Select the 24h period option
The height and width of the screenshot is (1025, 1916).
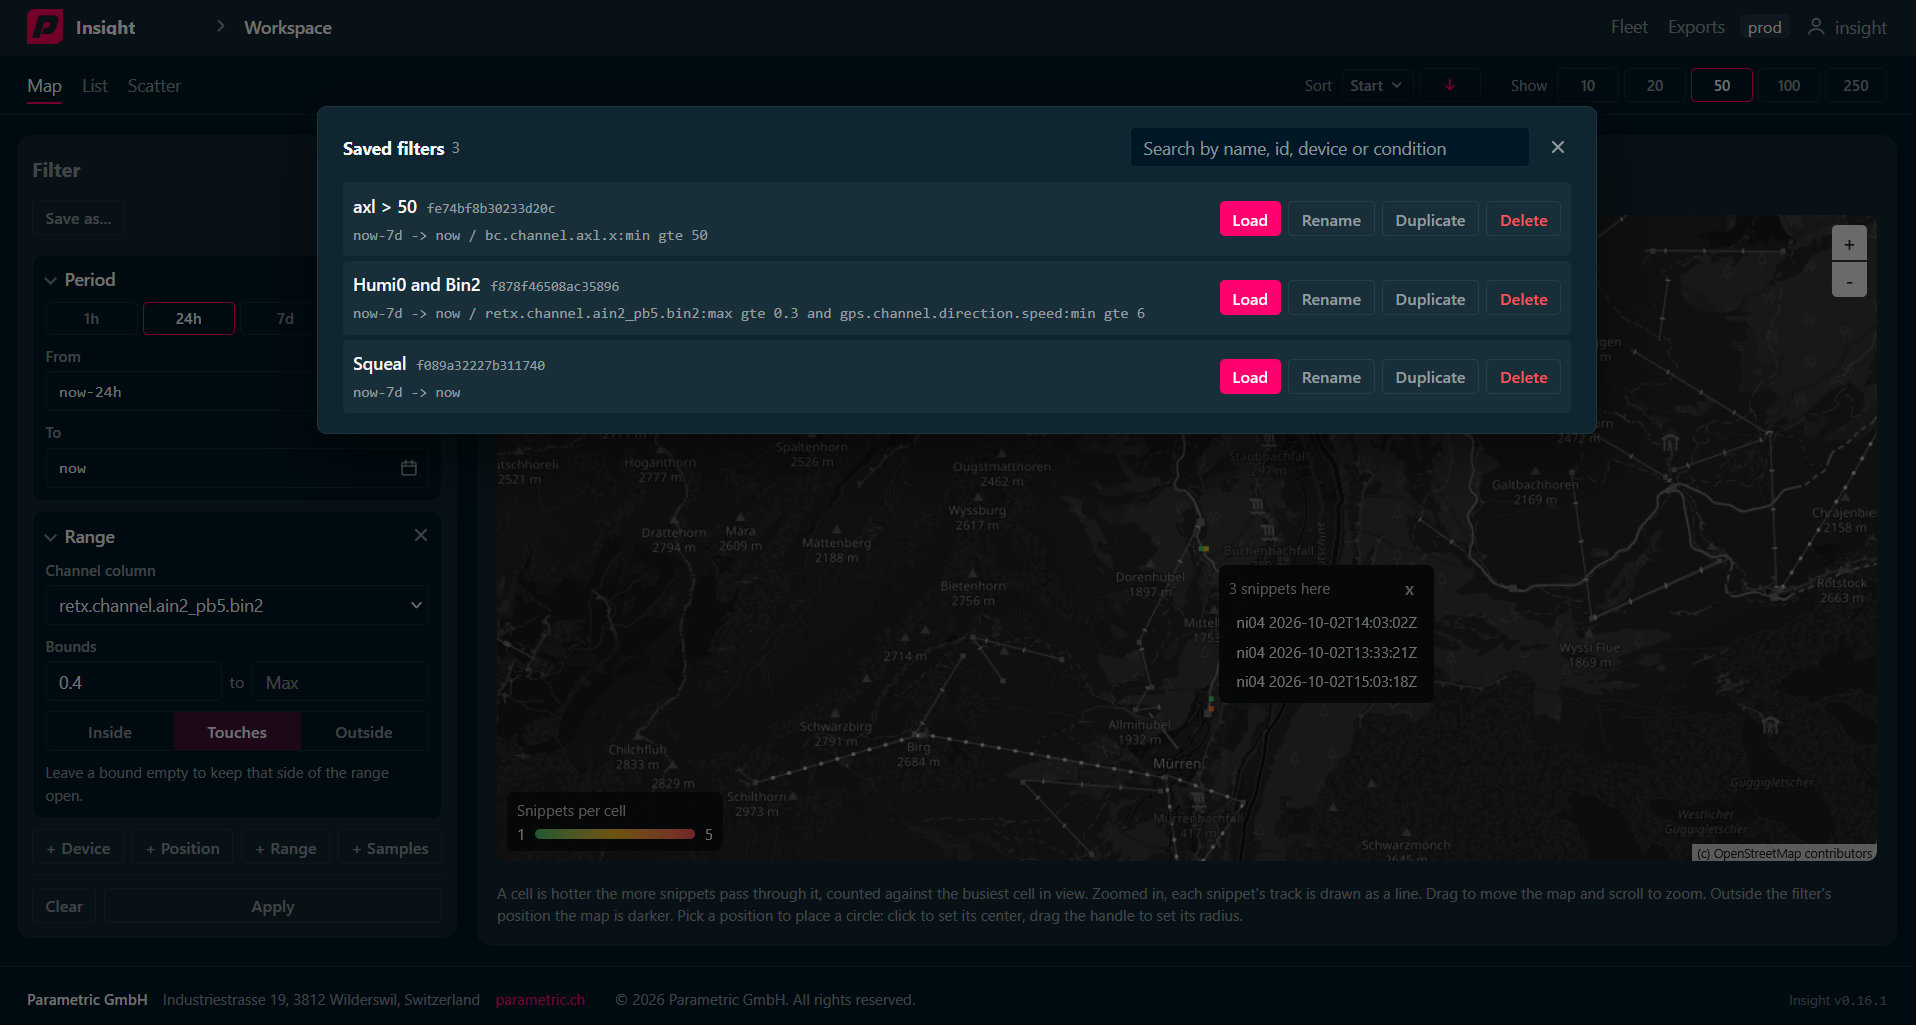click(189, 318)
